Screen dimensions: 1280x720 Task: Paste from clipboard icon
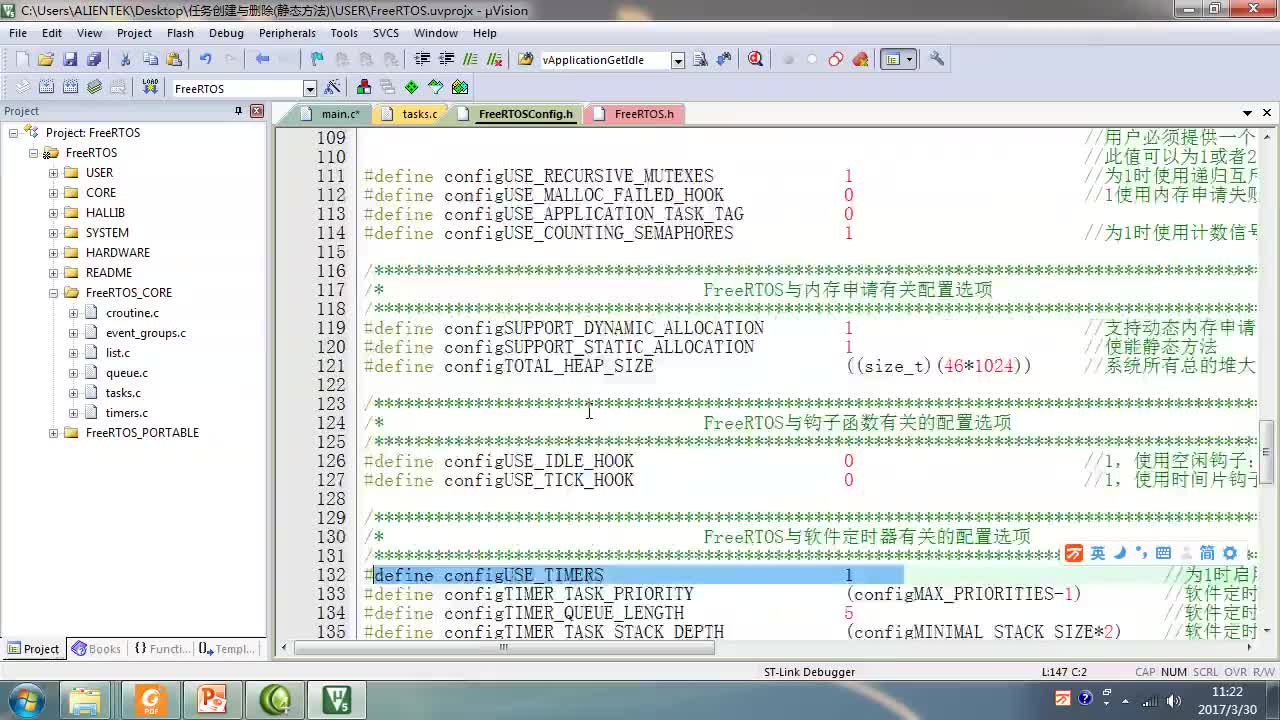174,59
